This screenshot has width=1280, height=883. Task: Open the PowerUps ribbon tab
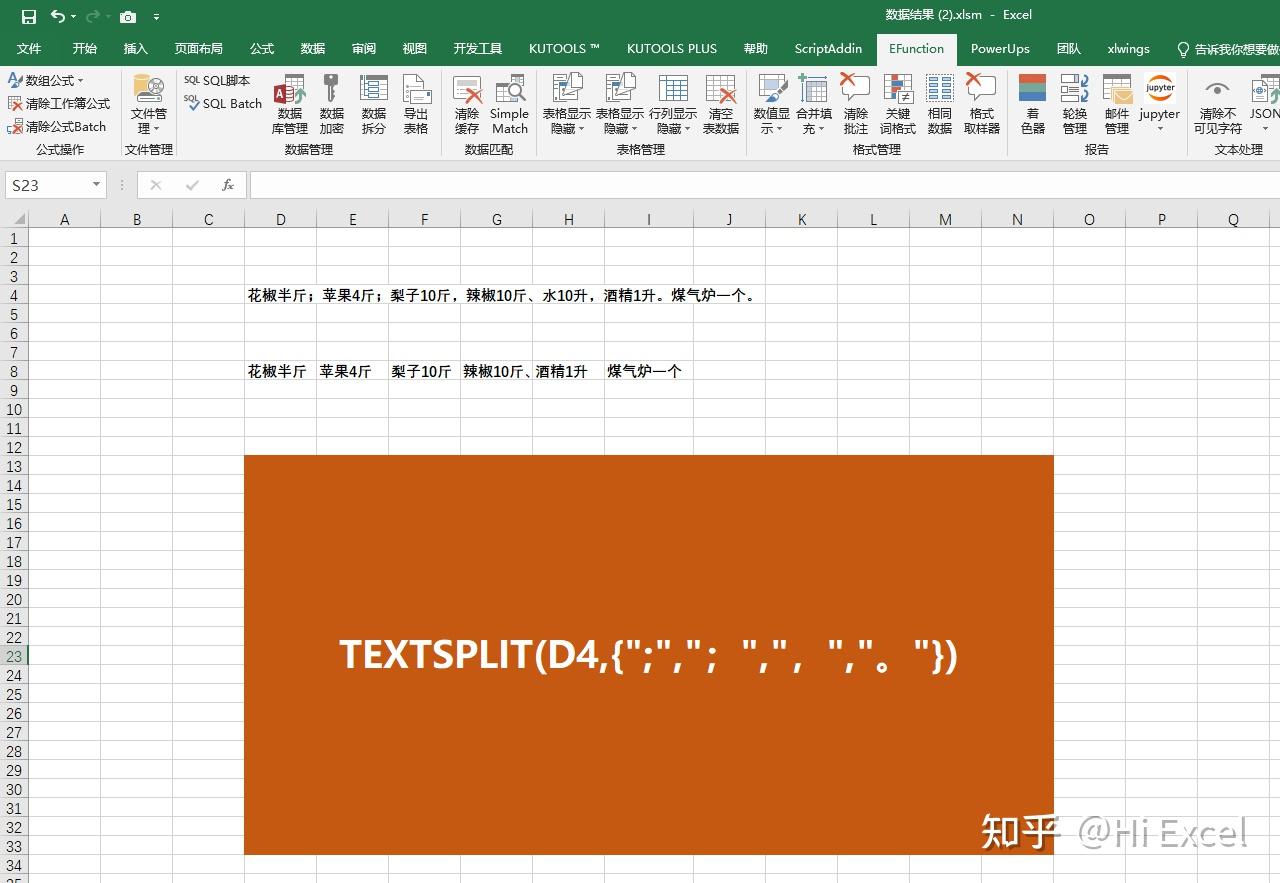coord(1000,48)
